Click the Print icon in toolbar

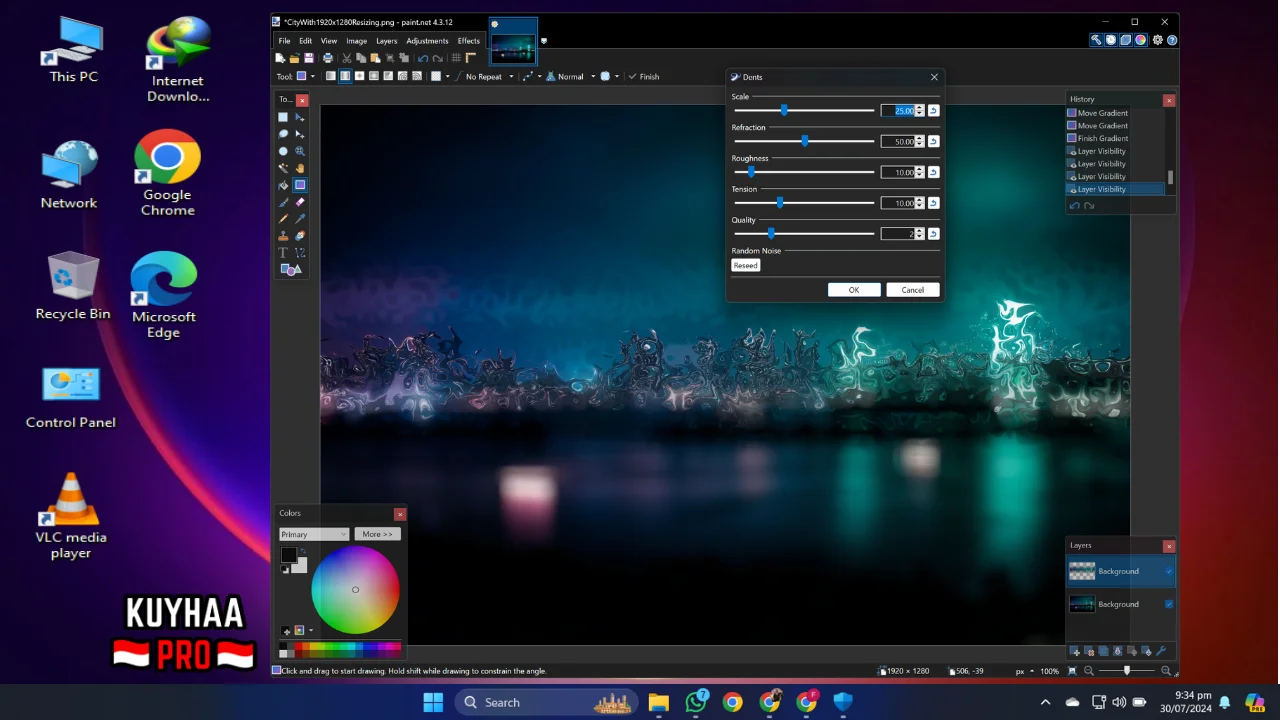(328, 58)
